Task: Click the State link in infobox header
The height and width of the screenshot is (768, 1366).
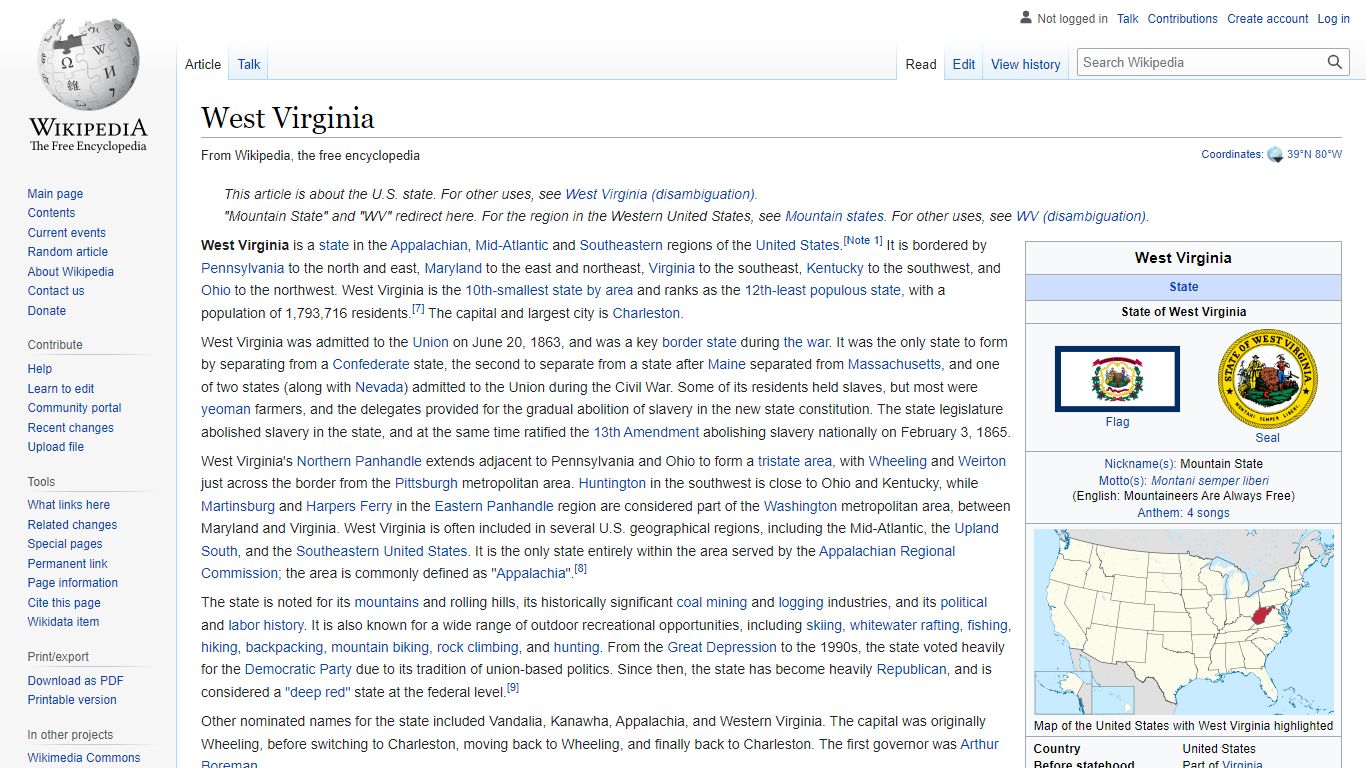Action: pos(1183,287)
